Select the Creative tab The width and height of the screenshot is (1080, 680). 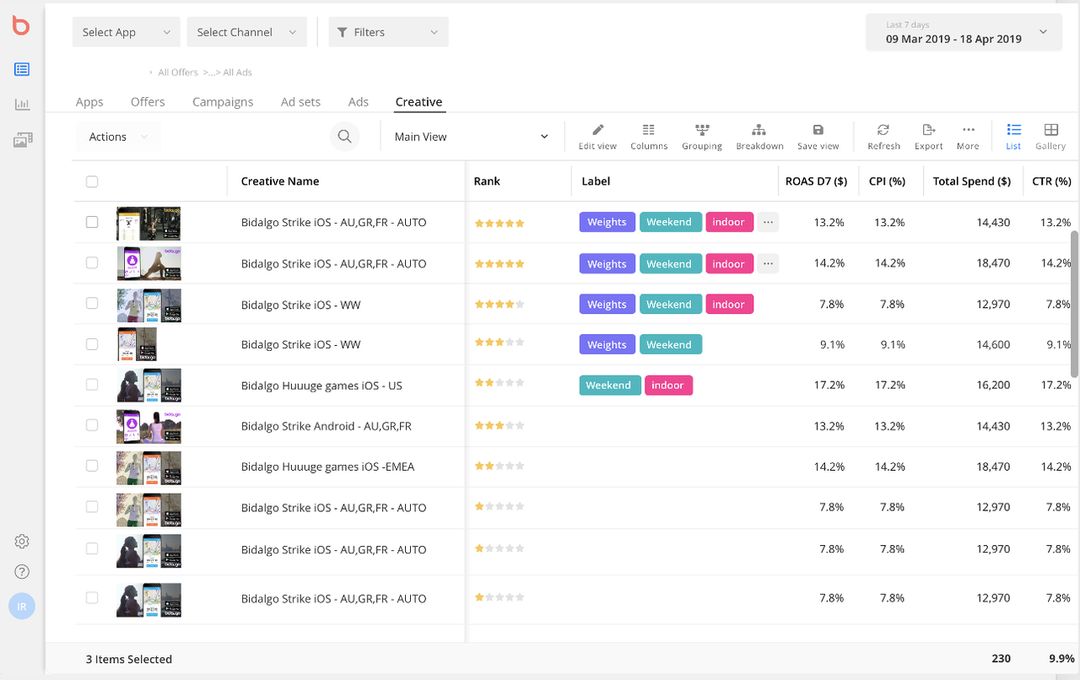coord(419,102)
